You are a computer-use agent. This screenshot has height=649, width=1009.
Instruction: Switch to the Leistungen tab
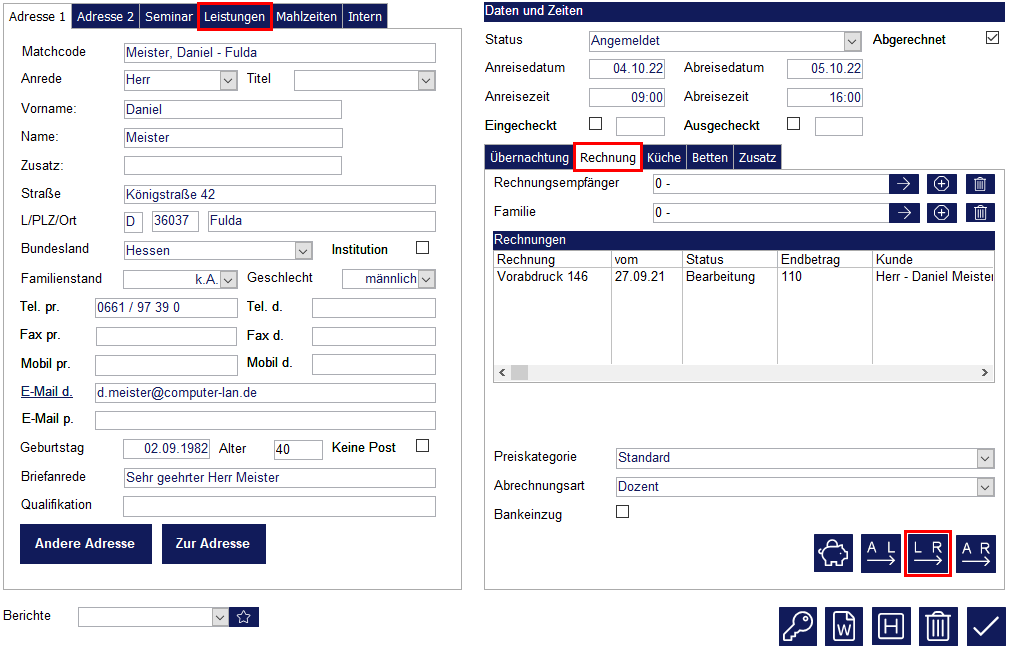tap(235, 17)
